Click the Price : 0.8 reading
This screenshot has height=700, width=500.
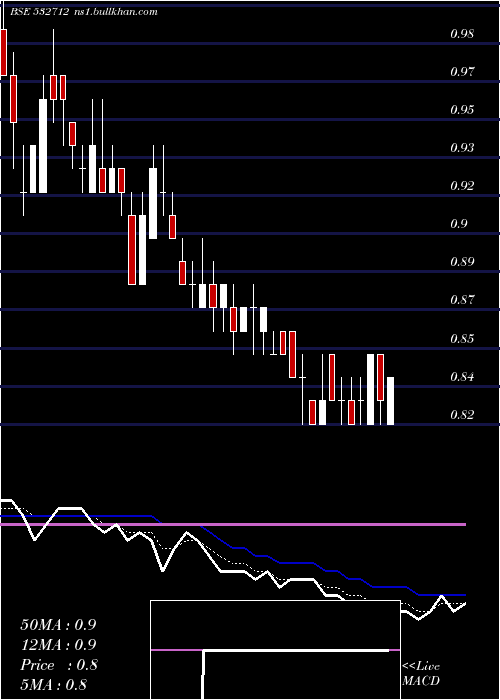pyautogui.click(x=58, y=665)
